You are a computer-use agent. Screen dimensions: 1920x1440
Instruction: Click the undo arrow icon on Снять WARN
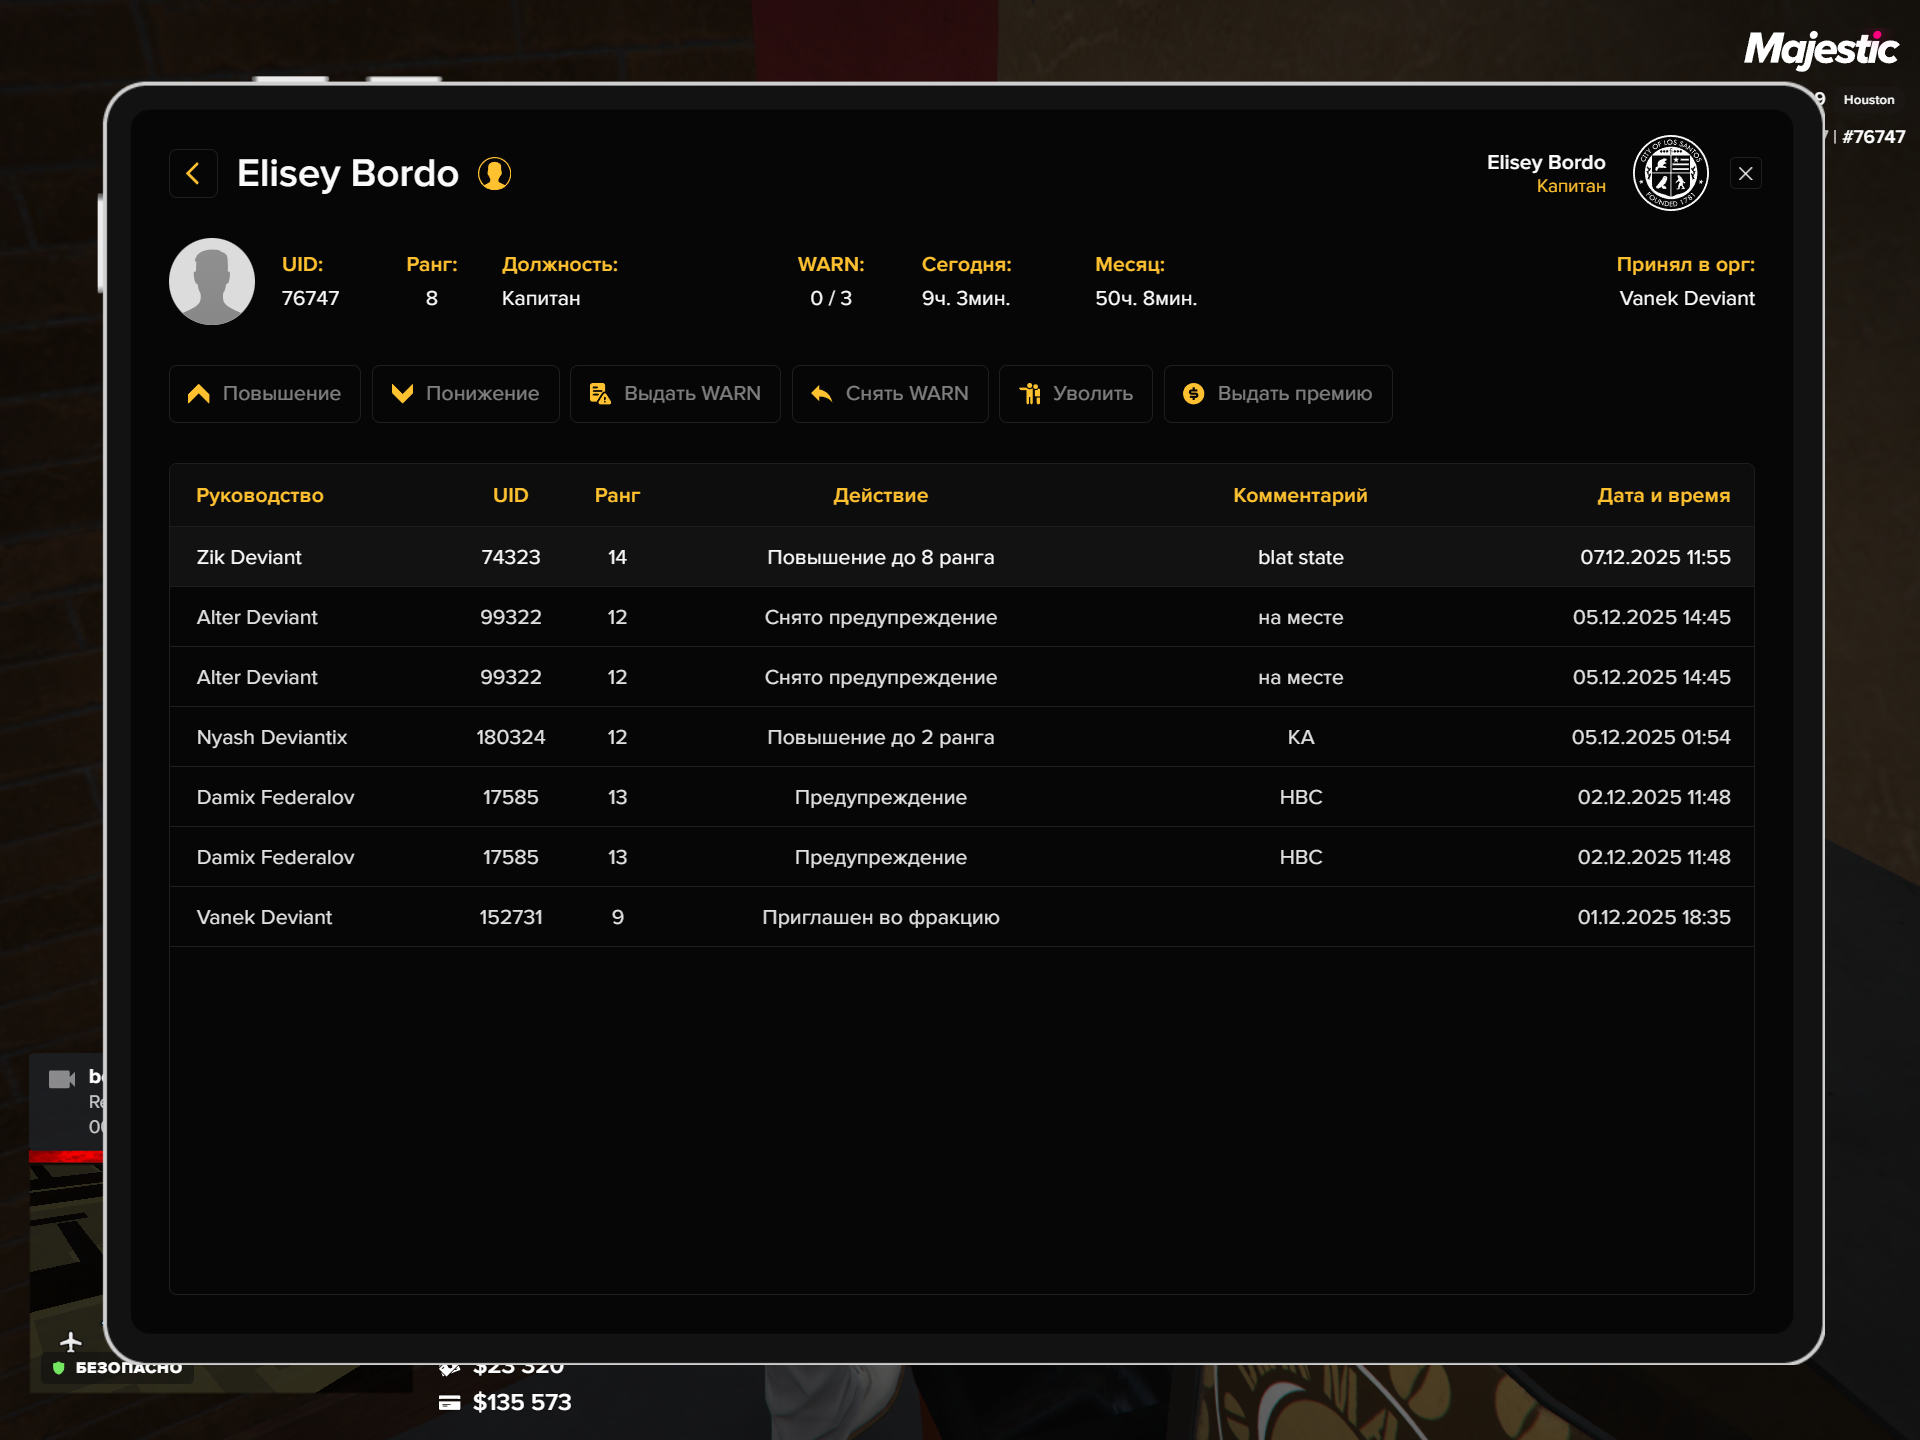pos(821,393)
